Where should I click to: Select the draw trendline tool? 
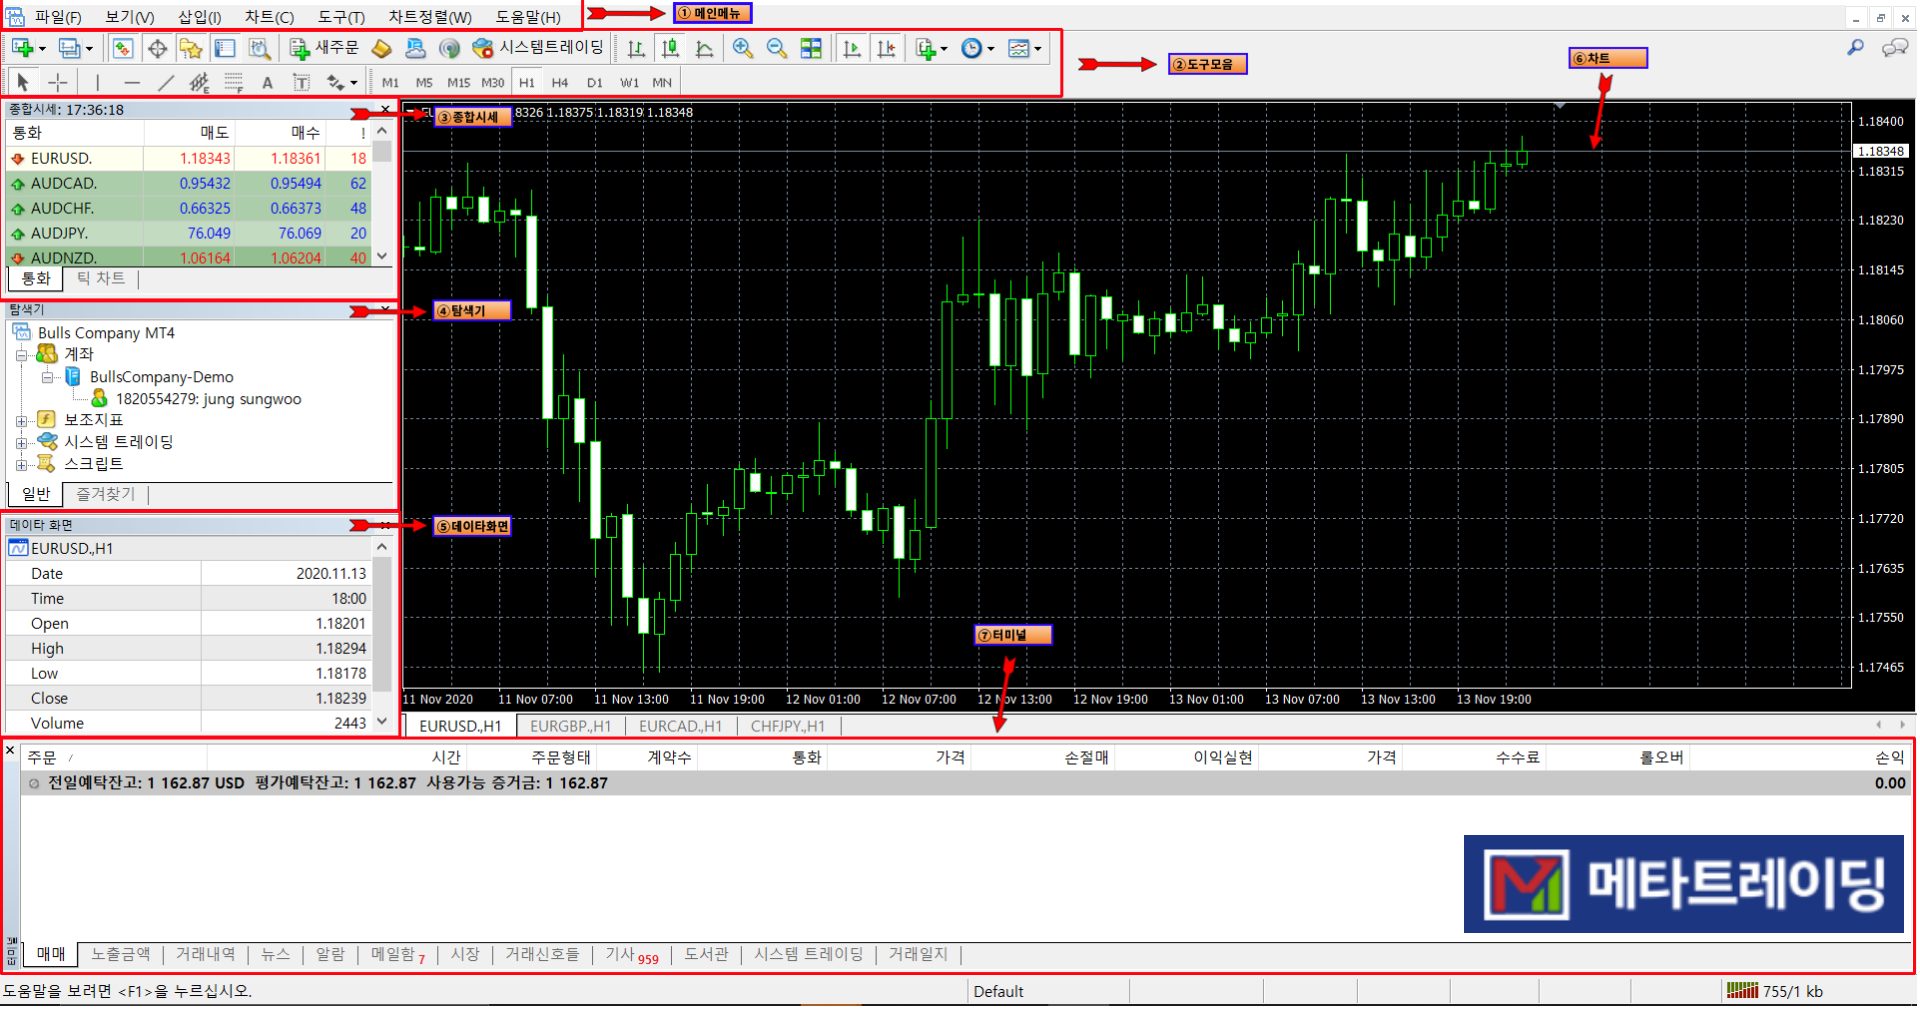(165, 82)
